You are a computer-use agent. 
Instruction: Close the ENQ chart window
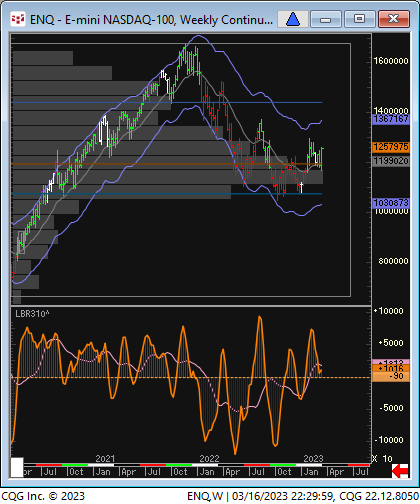[x=394, y=19]
